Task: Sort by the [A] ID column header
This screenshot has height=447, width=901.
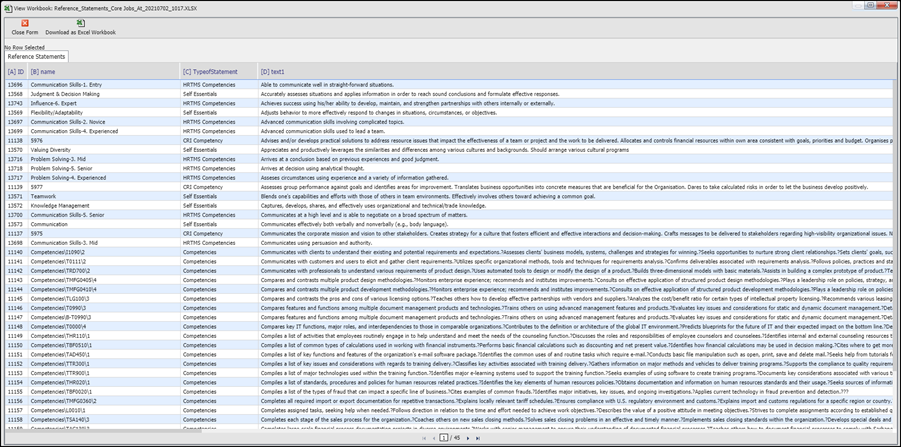Action: tap(16, 71)
